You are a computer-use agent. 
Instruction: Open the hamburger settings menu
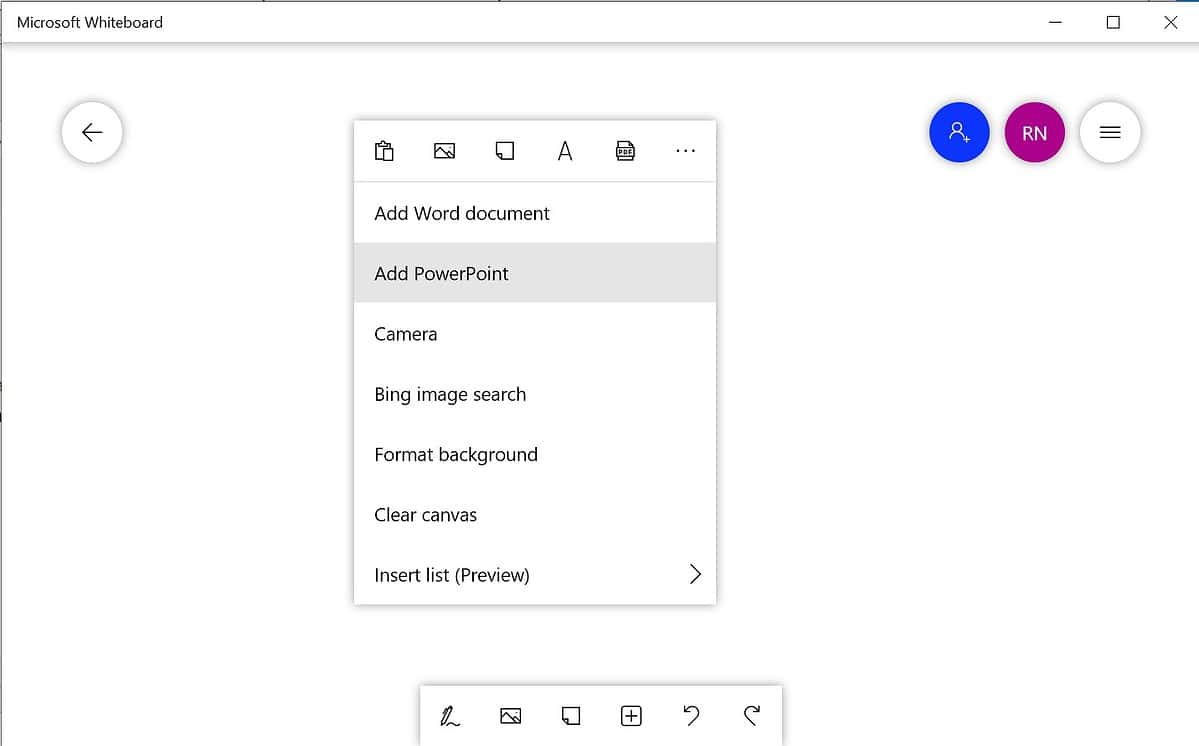coord(1109,131)
